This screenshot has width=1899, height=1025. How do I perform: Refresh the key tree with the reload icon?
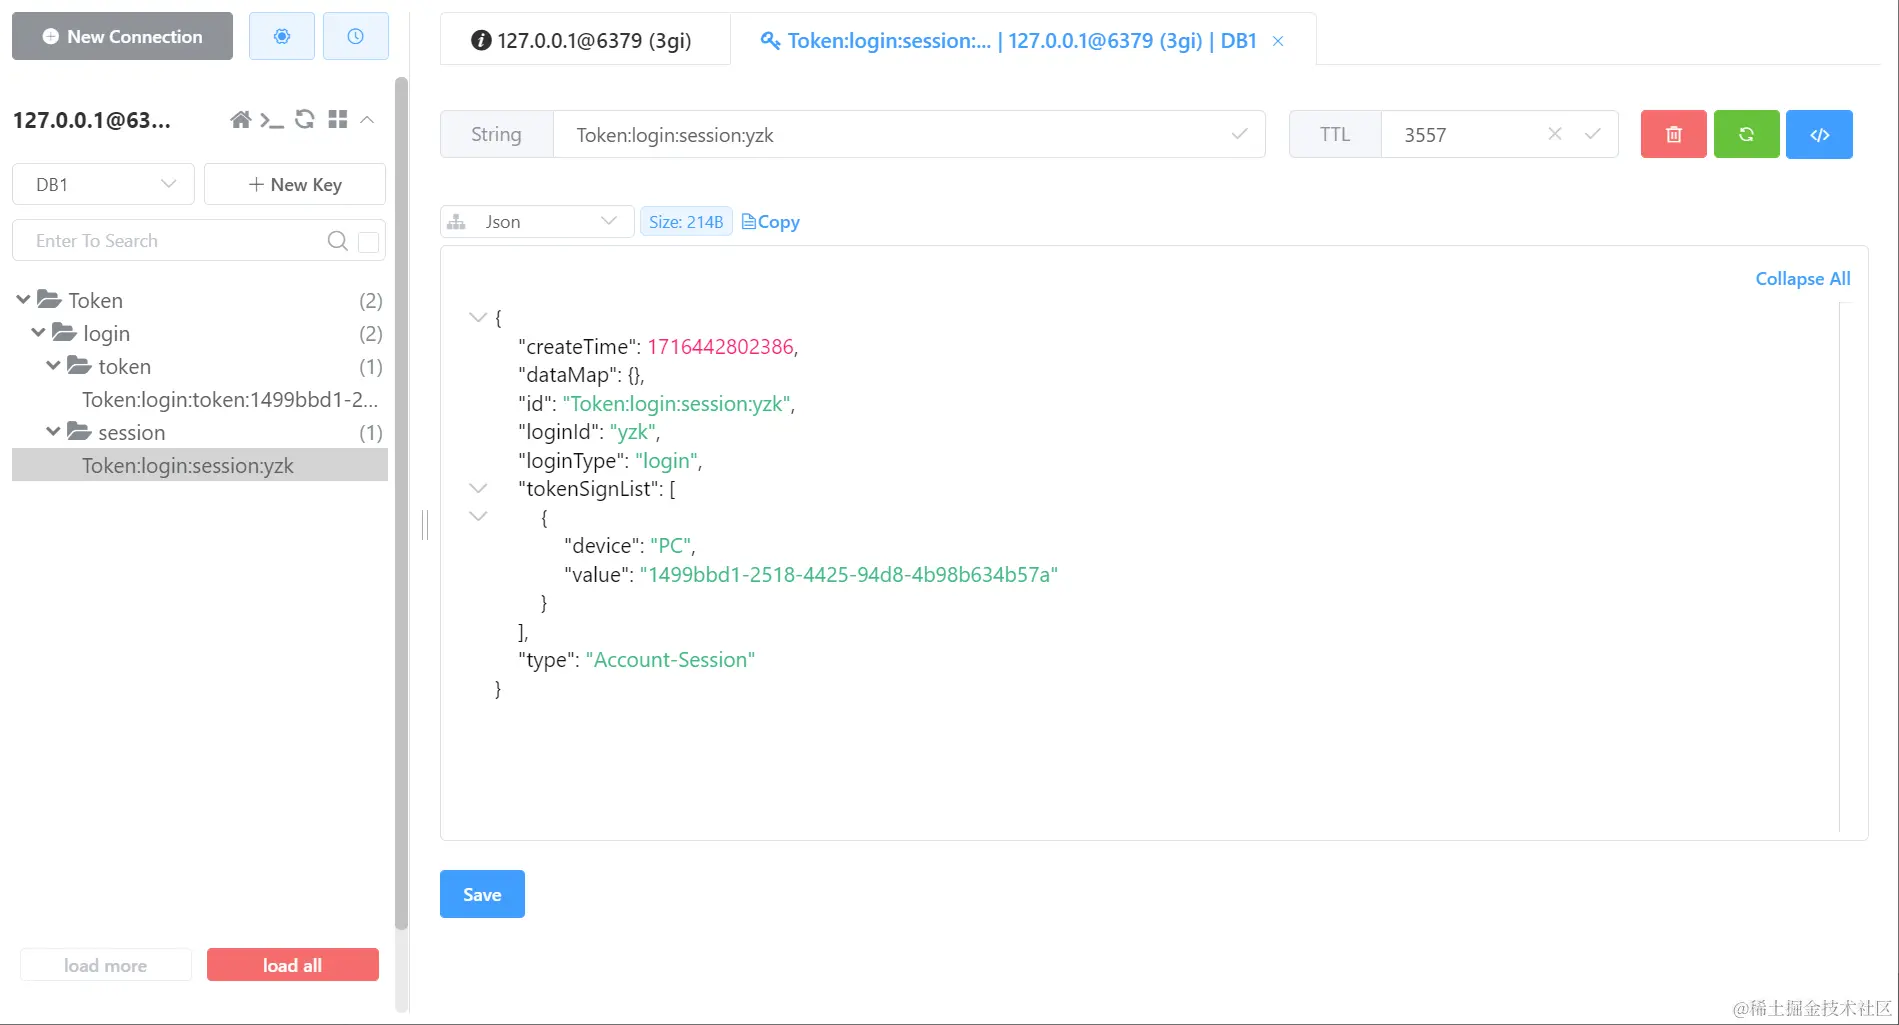[305, 119]
